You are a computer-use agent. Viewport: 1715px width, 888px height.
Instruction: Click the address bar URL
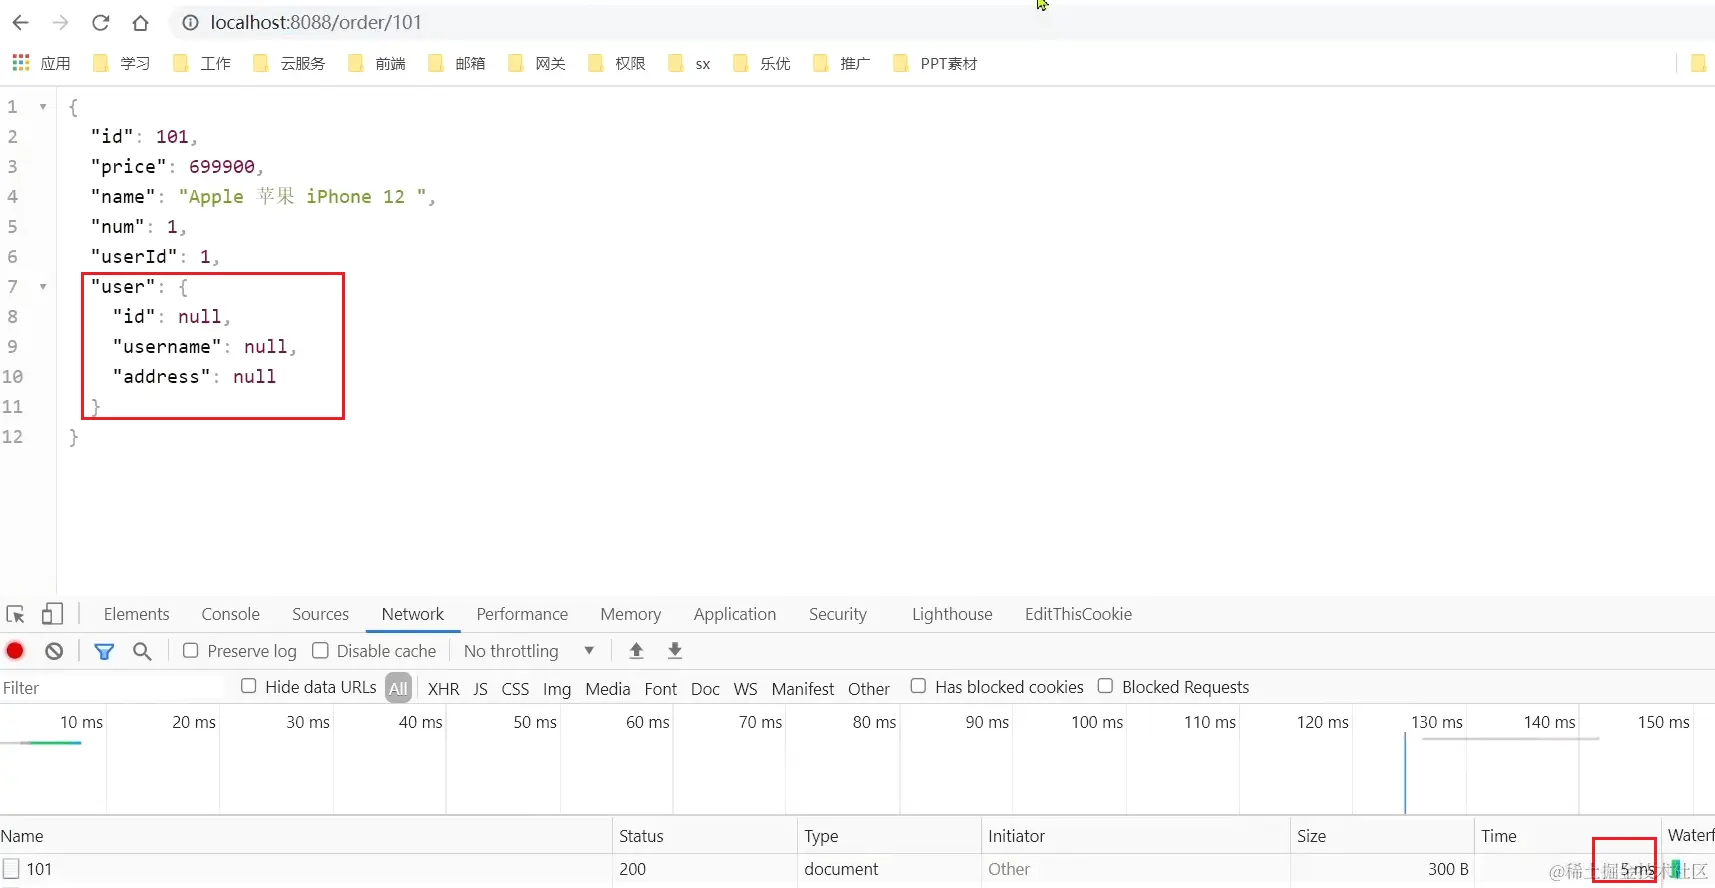point(316,22)
